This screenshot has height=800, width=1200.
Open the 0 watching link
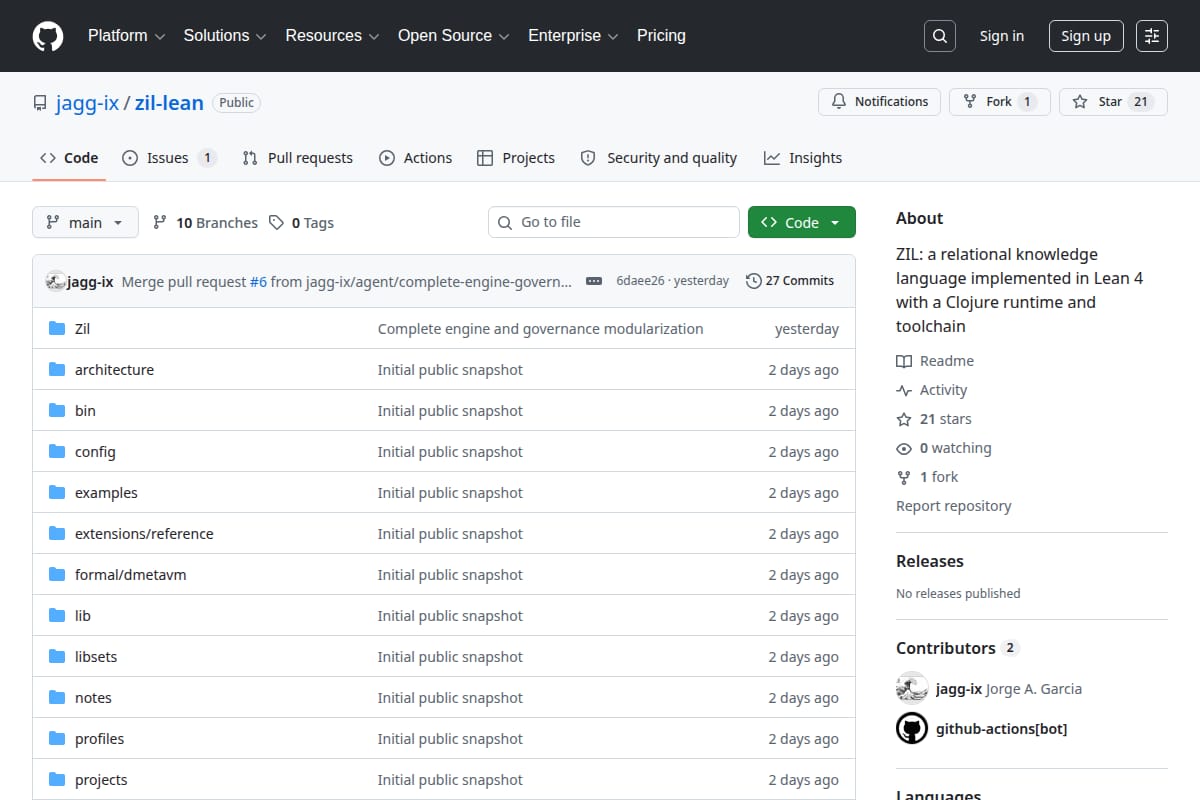point(944,448)
